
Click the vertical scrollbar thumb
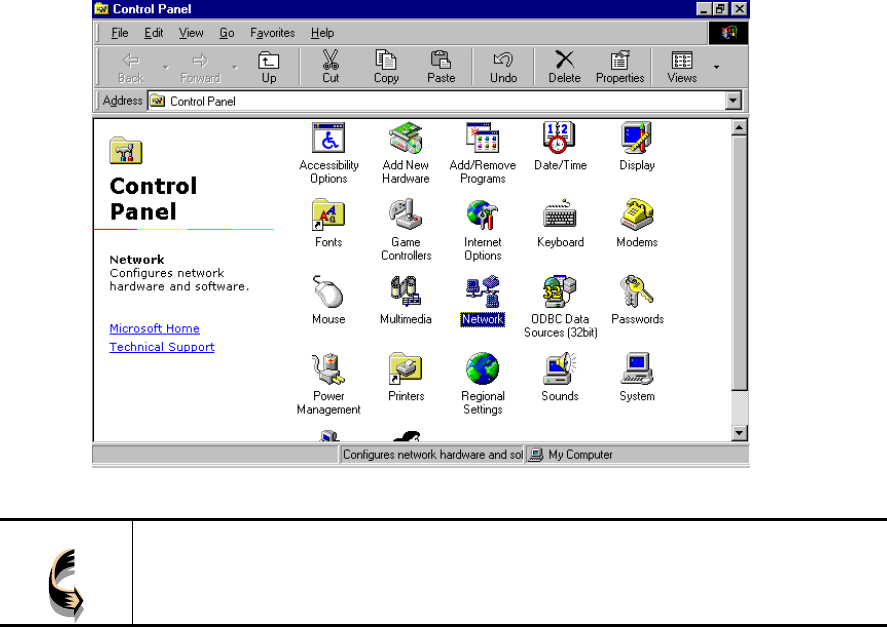739,263
